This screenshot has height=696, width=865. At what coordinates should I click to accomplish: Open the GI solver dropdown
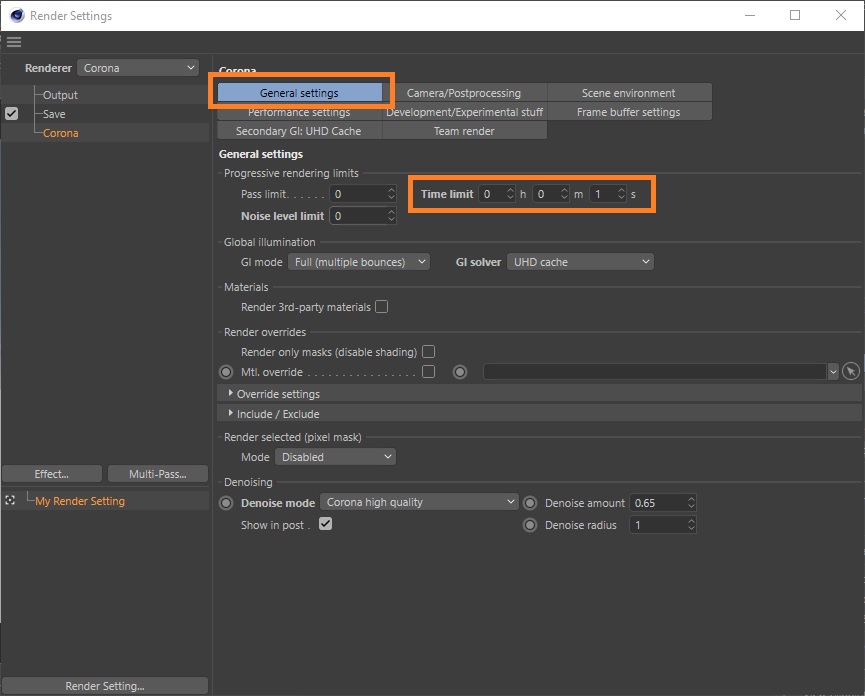pyautogui.click(x=580, y=262)
